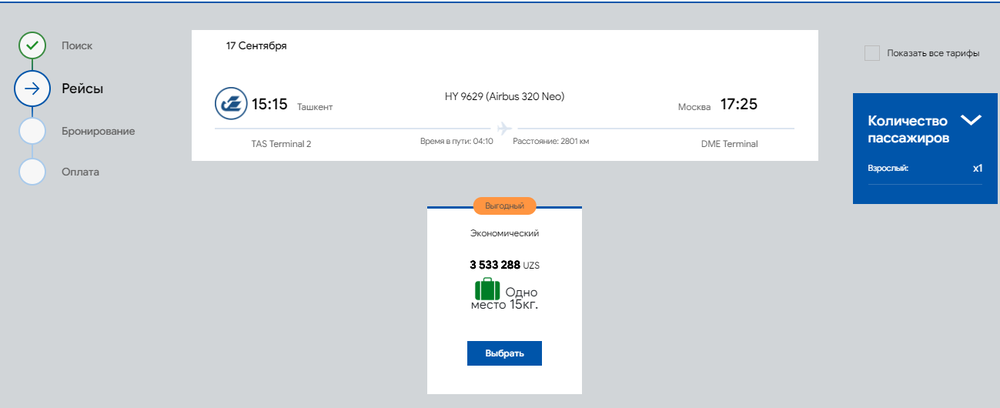The width and height of the screenshot is (1000, 408).
Task: Enable the Показать все тарифы checkbox
Action: point(872,53)
